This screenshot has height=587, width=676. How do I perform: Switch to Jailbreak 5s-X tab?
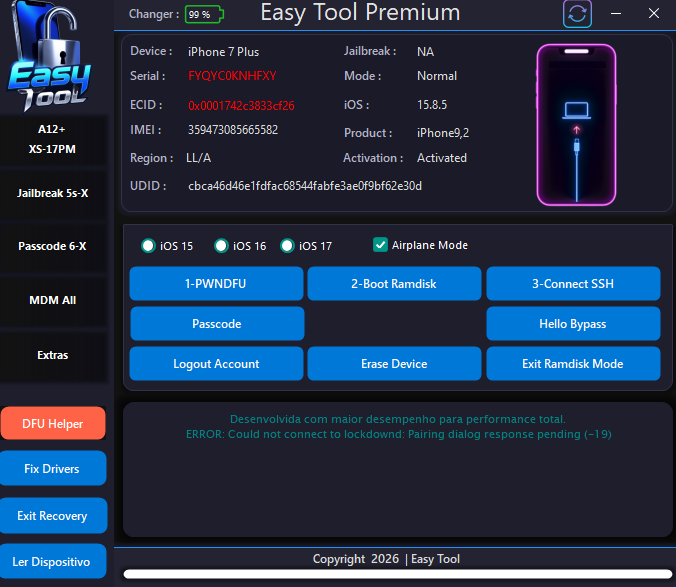click(x=53, y=192)
